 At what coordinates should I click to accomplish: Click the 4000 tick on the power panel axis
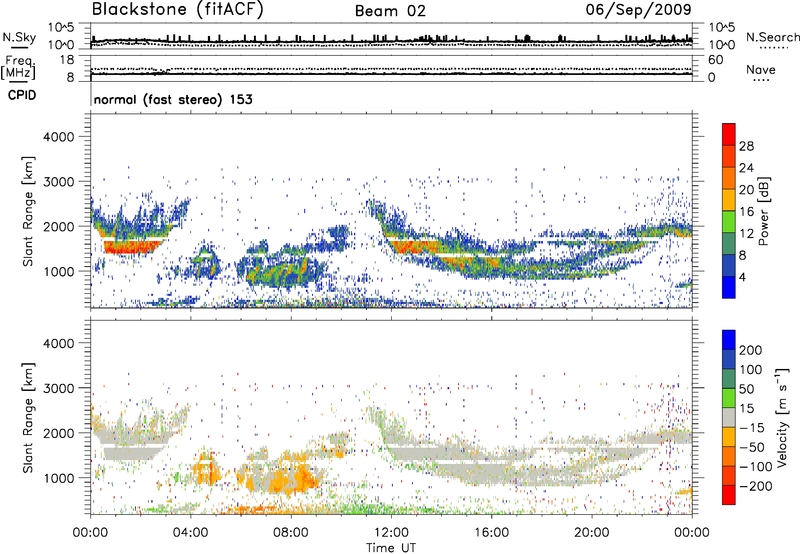[x=59, y=137]
